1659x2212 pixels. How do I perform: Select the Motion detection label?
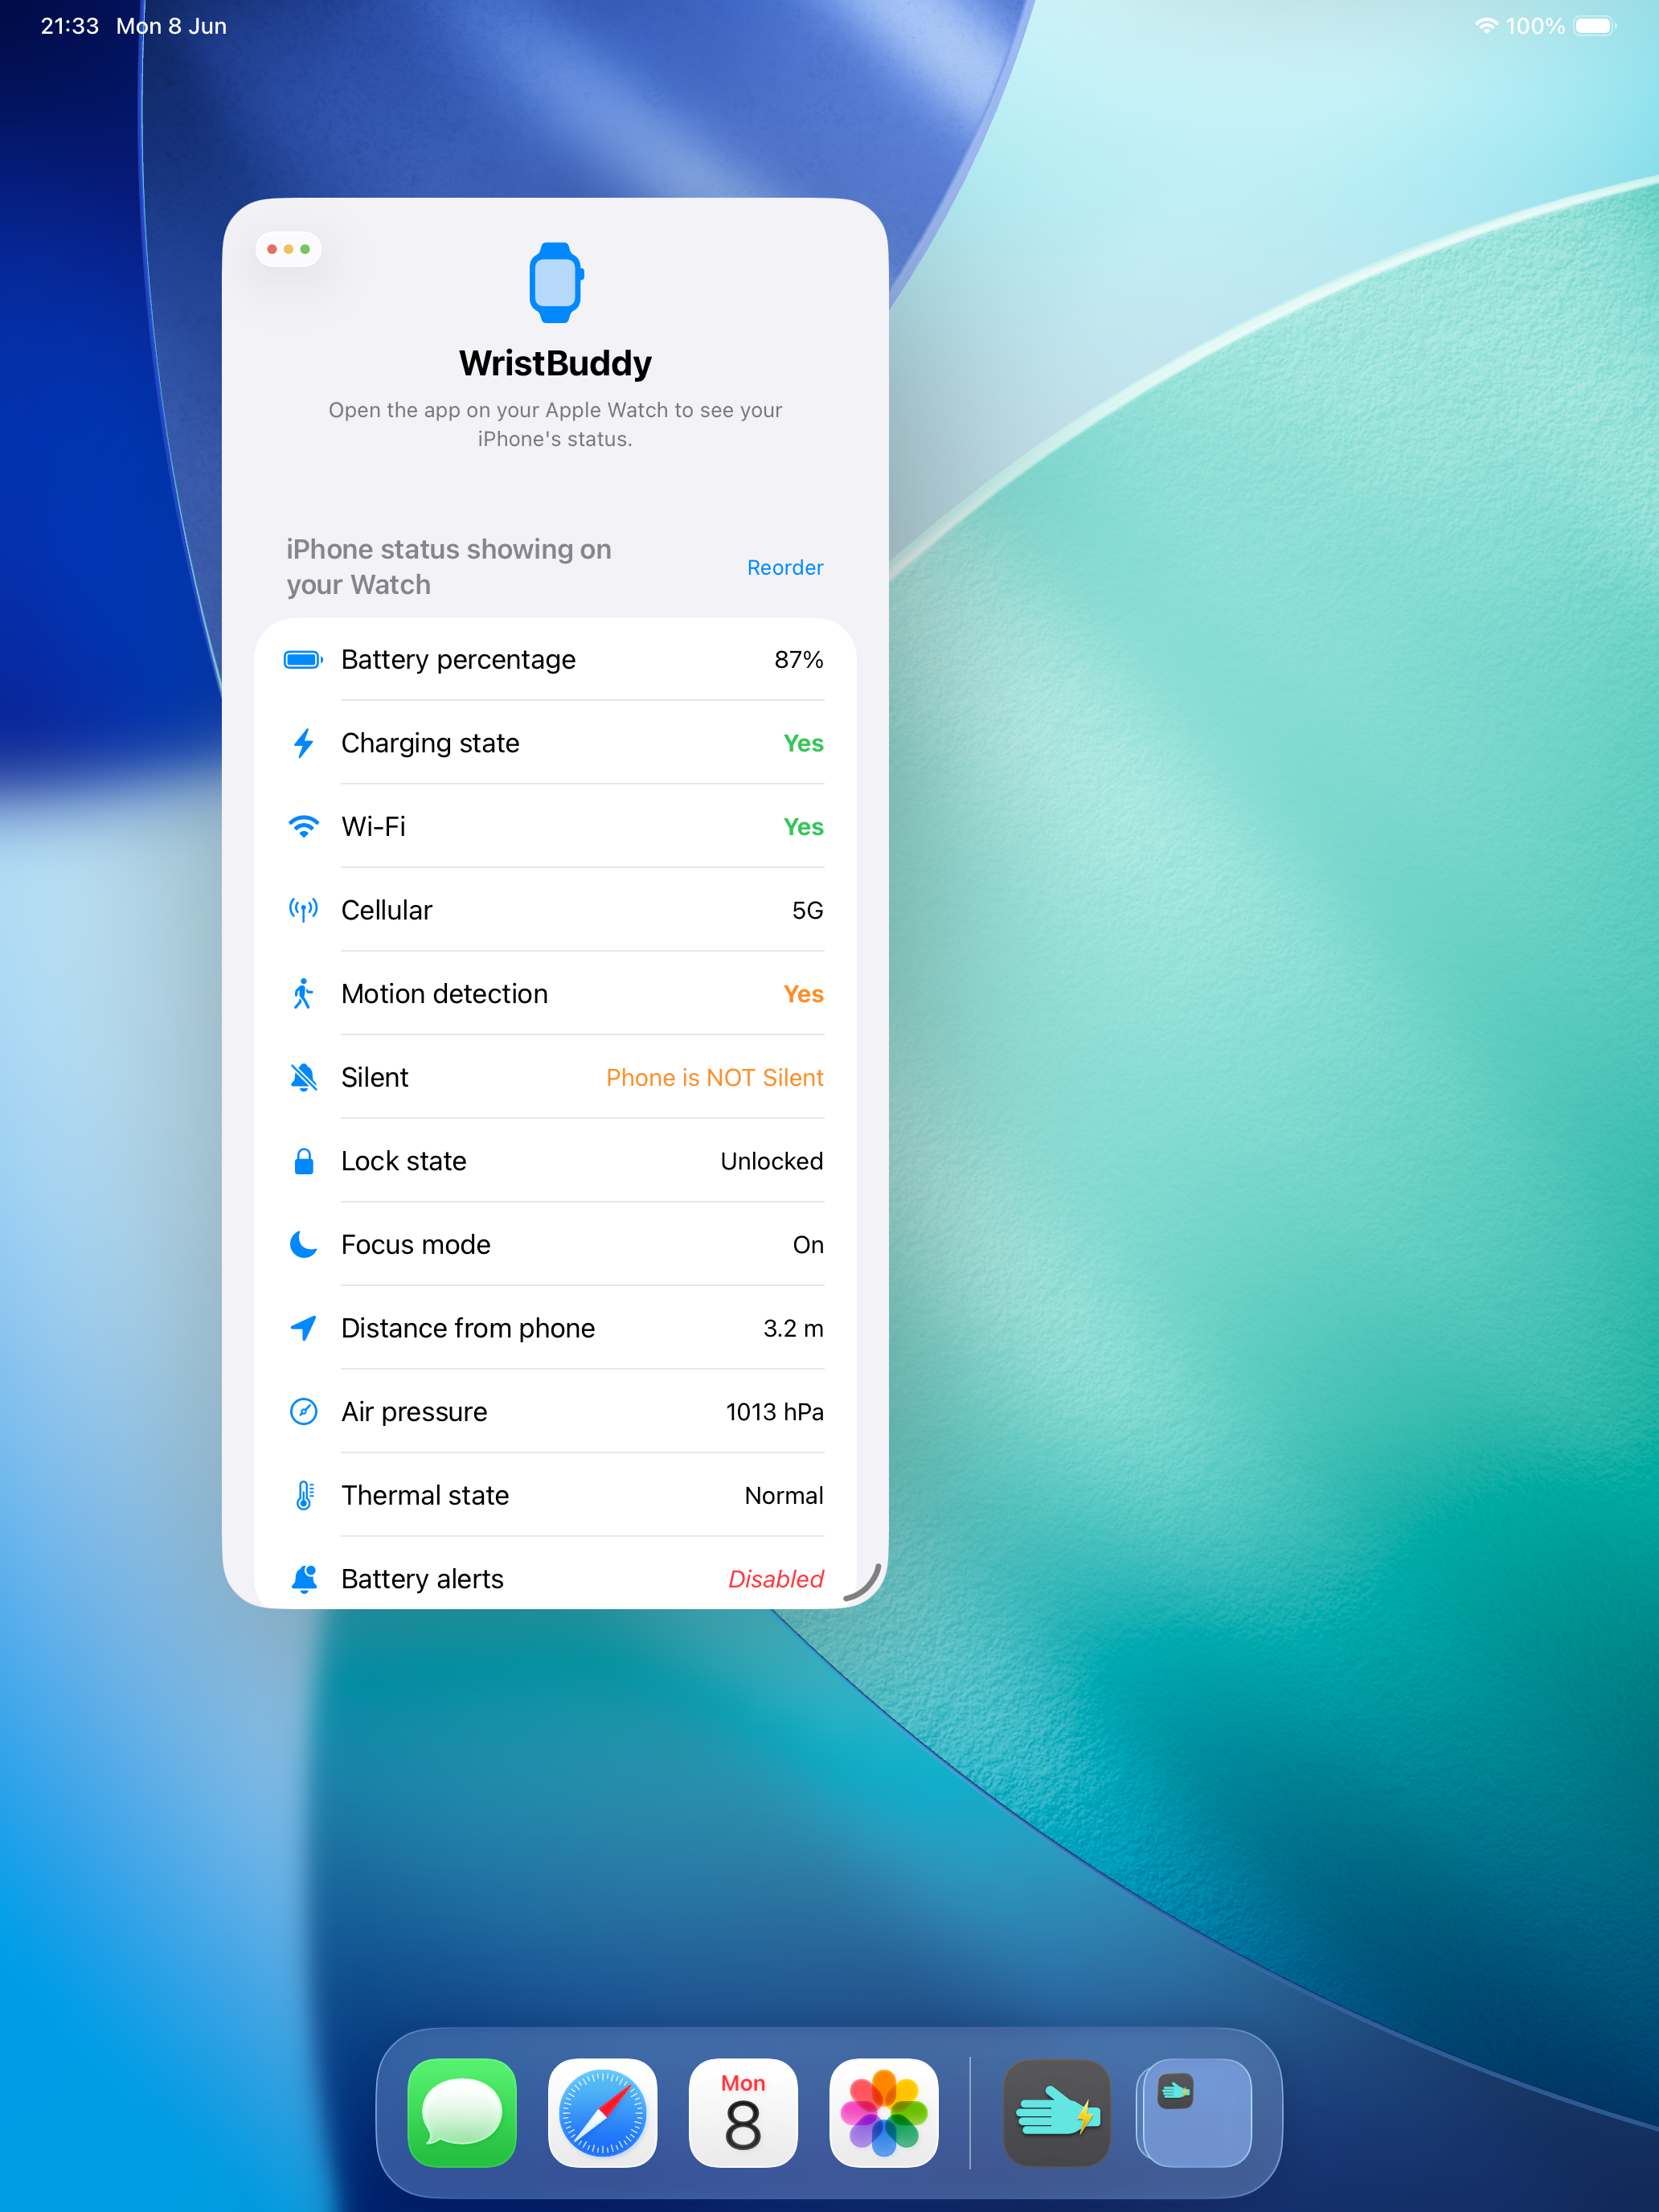pyautogui.click(x=444, y=994)
